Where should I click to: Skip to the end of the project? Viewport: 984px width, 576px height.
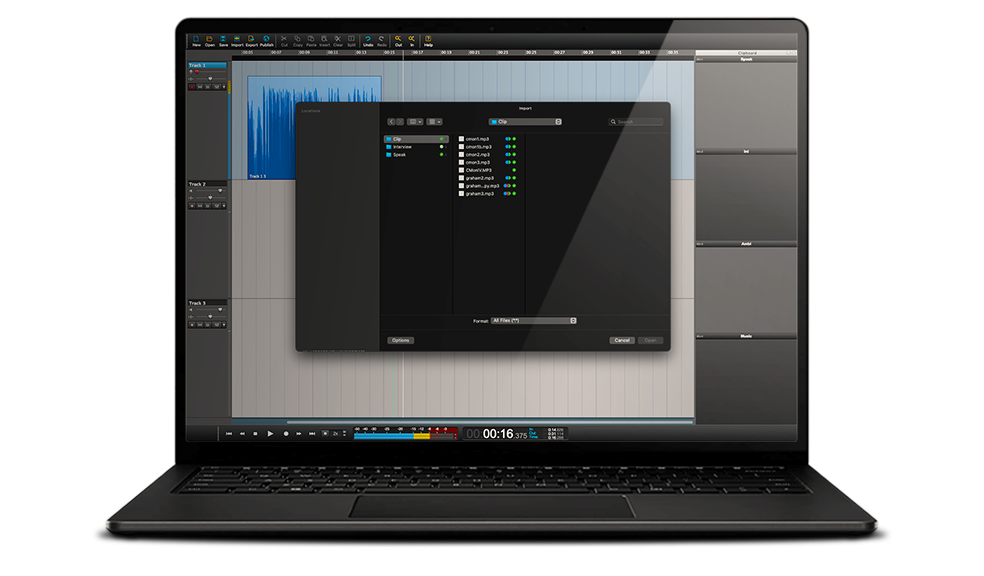[x=312, y=434]
